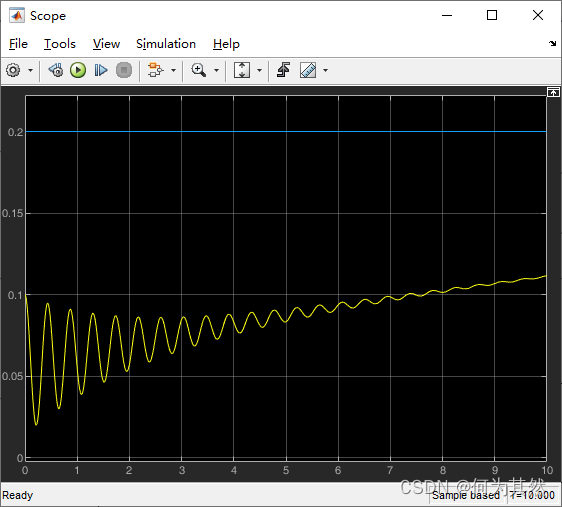
Task: Click the dock Scope arrow at menu bar right
Action: [552, 43]
